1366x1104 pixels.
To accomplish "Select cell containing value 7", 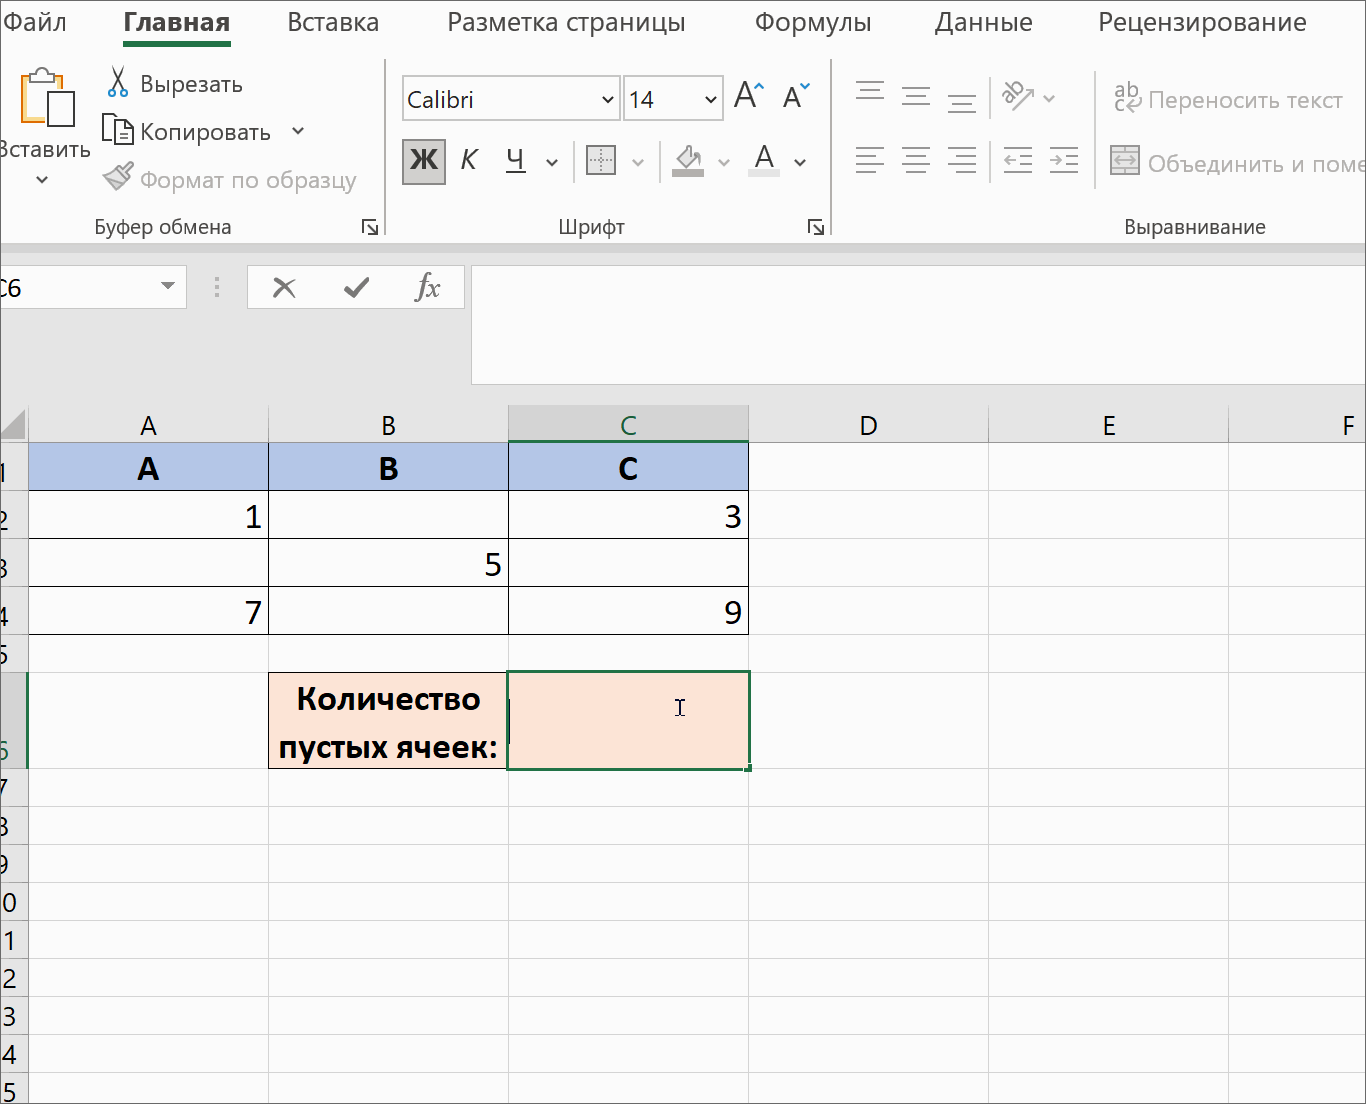I will (148, 611).
